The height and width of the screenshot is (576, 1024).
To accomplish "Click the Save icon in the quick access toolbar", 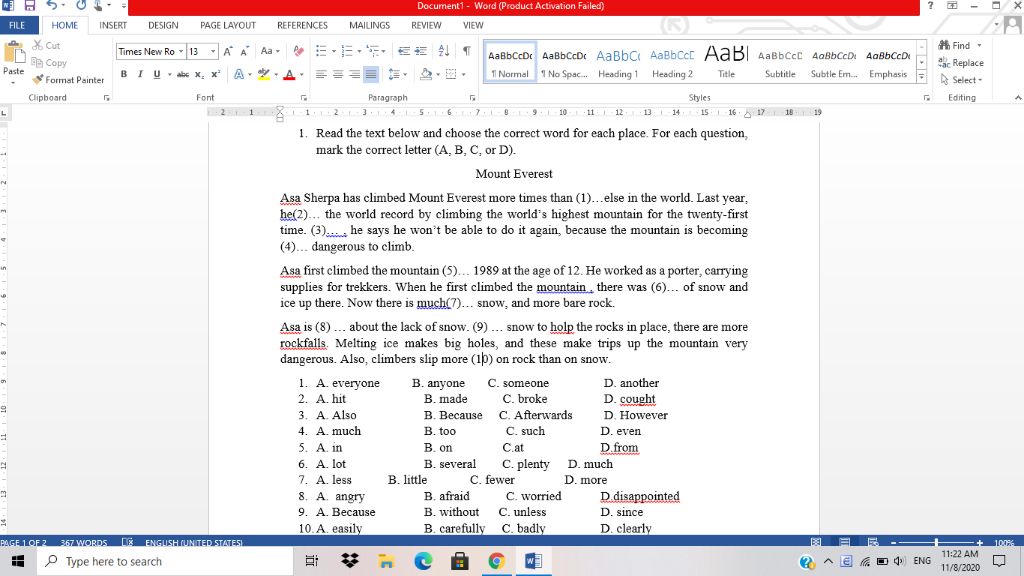I will click(29, 5).
